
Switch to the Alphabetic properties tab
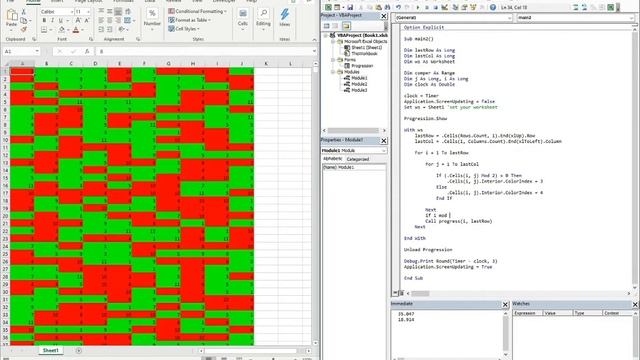[x=333, y=159]
